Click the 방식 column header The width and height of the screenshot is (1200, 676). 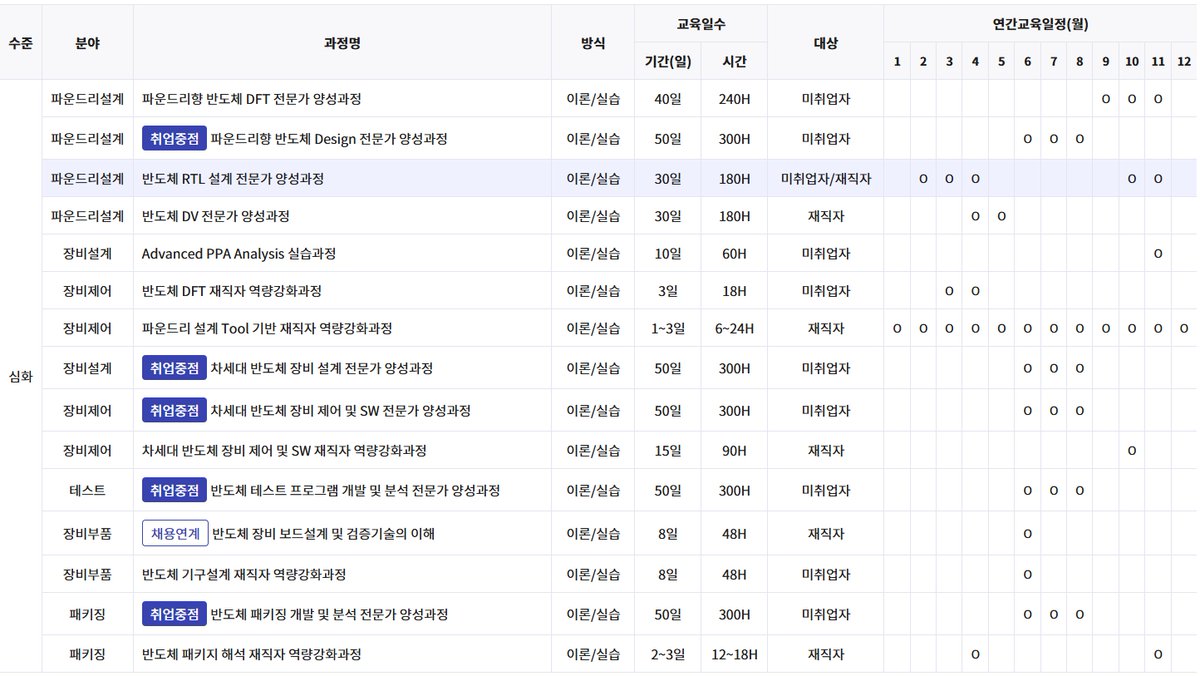[593, 43]
